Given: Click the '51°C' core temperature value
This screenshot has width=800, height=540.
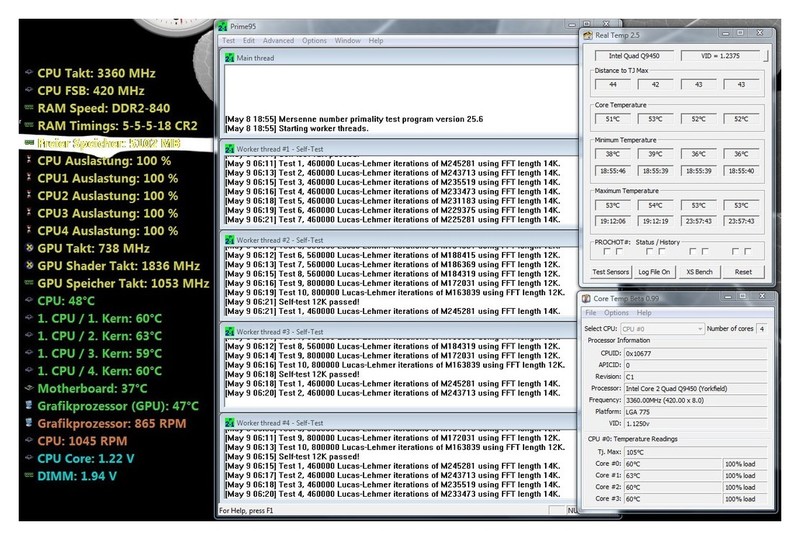Looking at the screenshot, I should coord(613,119).
